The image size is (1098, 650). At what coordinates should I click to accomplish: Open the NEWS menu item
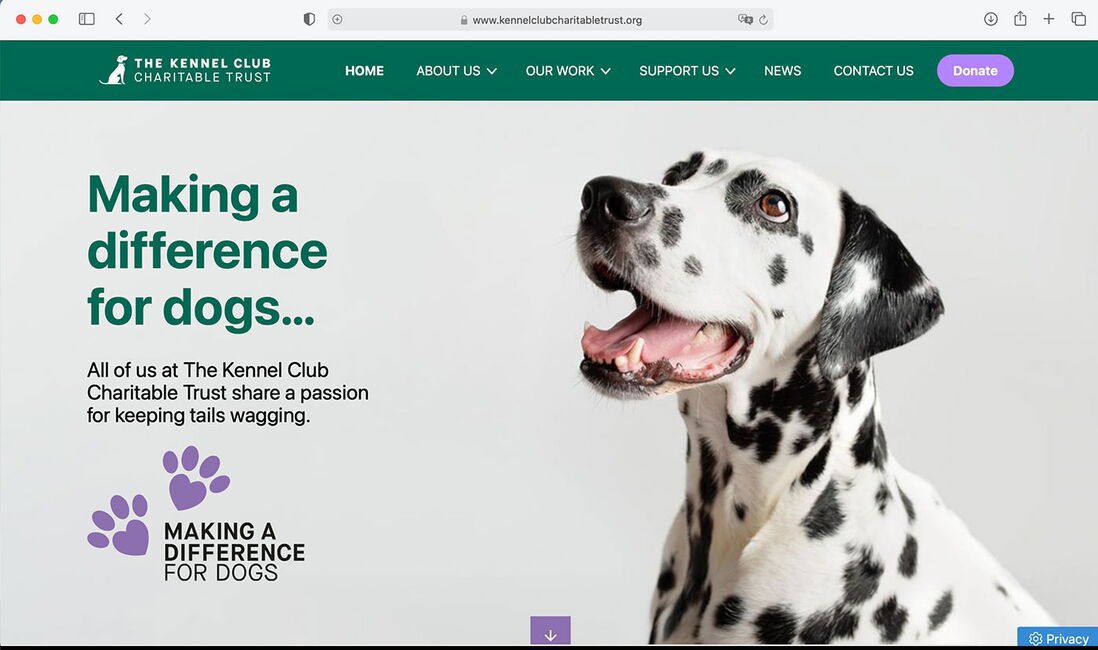pyautogui.click(x=782, y=71)
